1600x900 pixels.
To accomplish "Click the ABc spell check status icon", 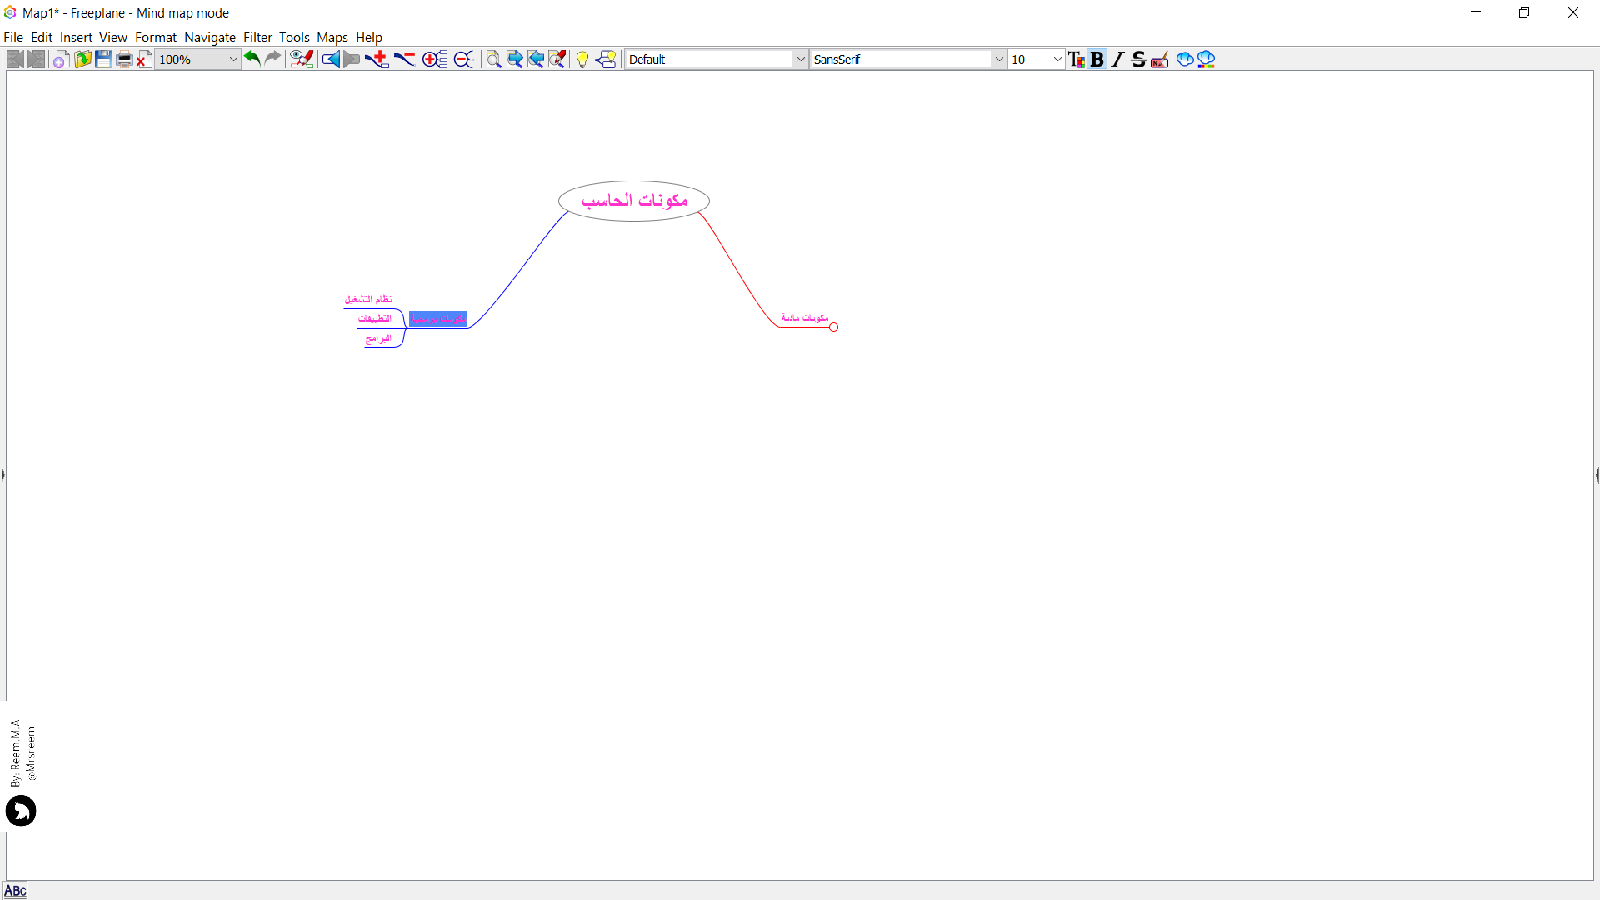I will click(15, 891).
